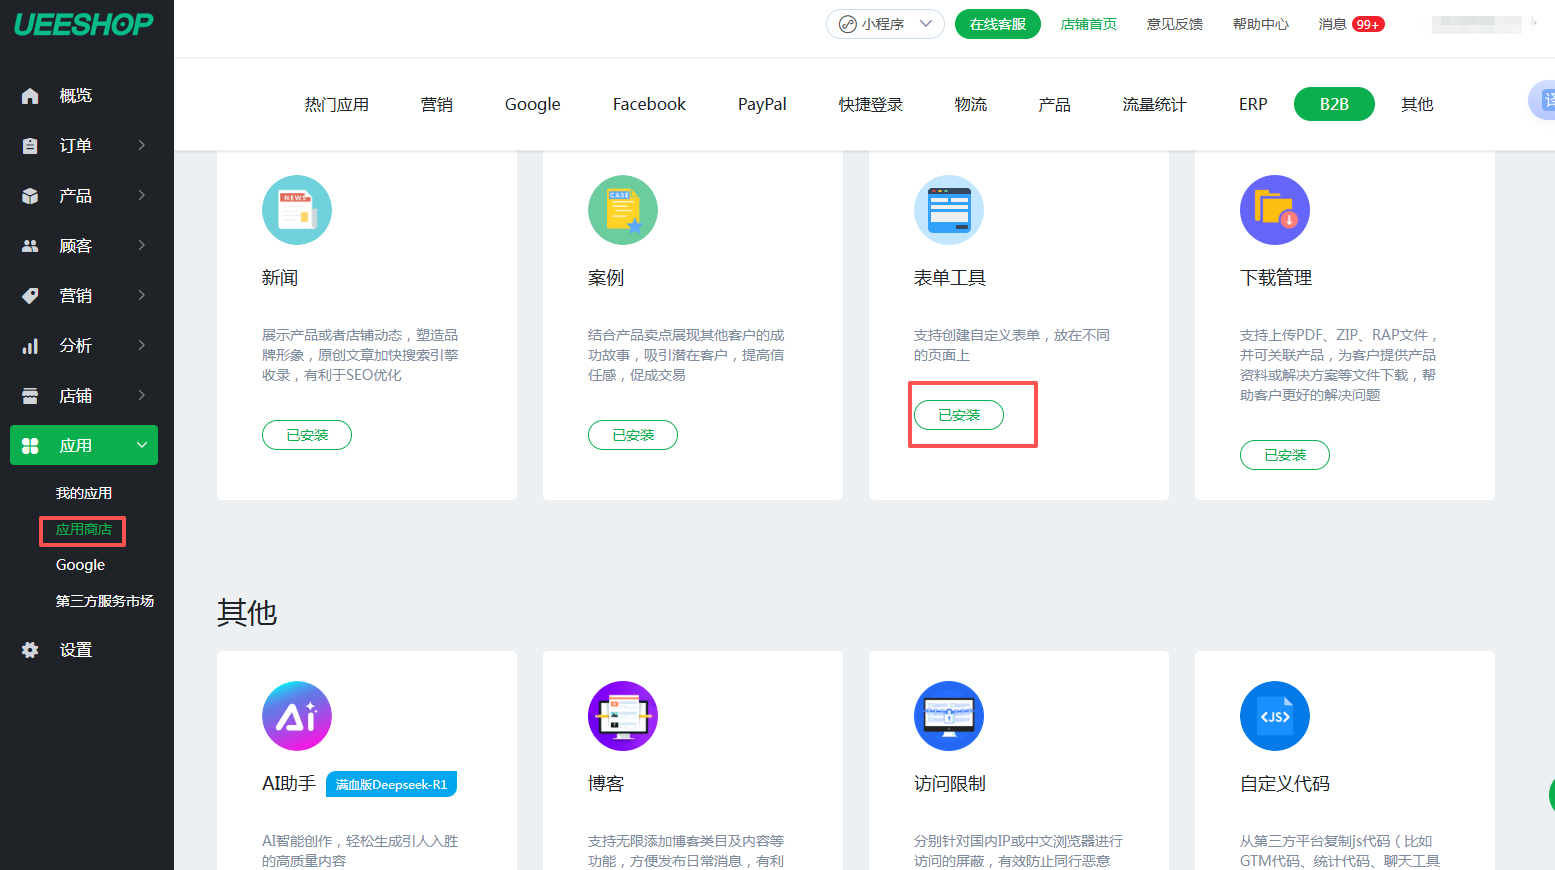Open 消息 notifications with 99+ badge
The height and width of the screenshot is (870, 1555).
(1350, 24)
